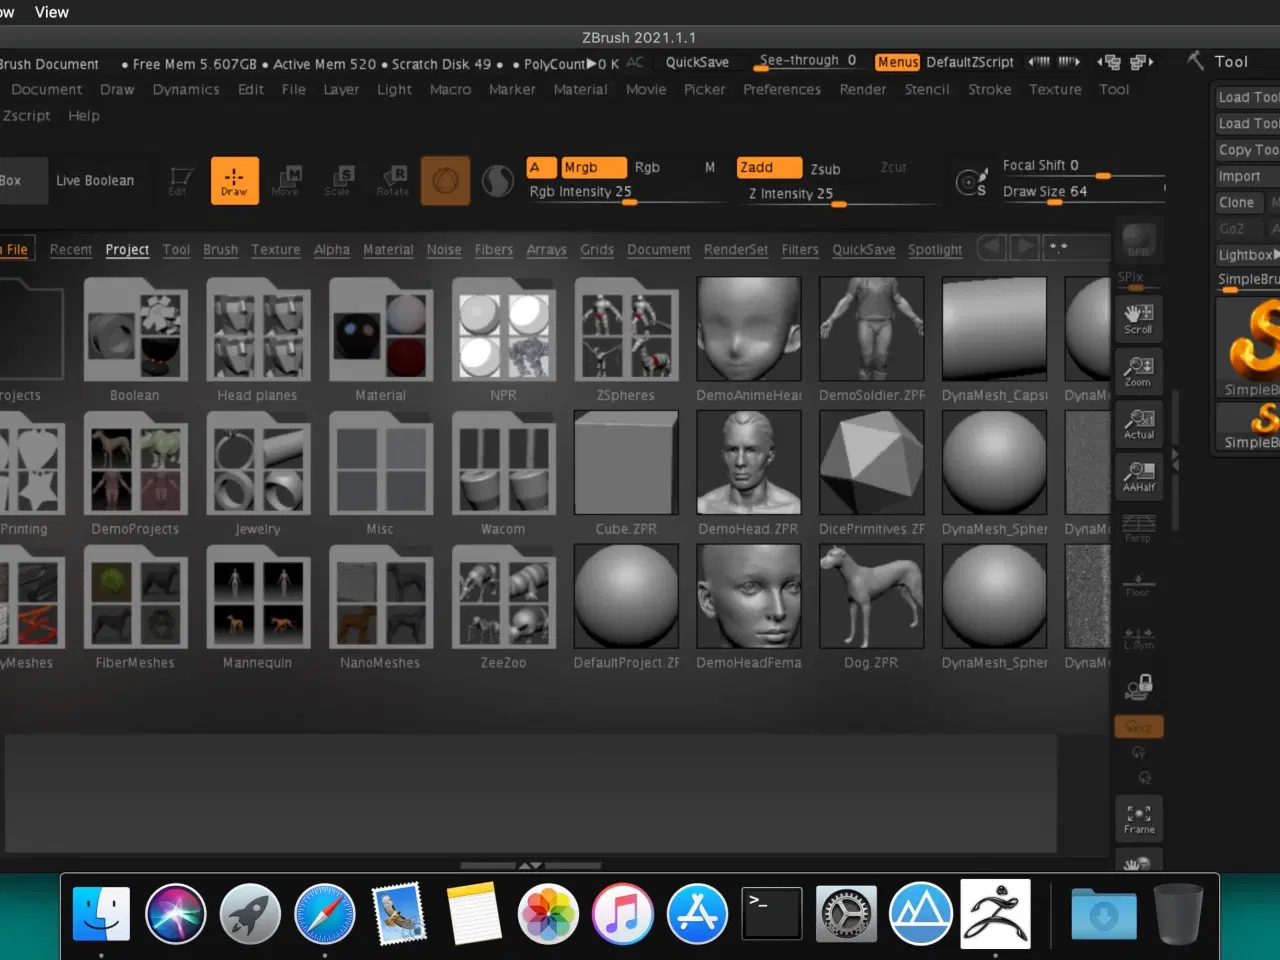Toggle the Menus button
This screenshot has width=1280, height=960.
897,62
